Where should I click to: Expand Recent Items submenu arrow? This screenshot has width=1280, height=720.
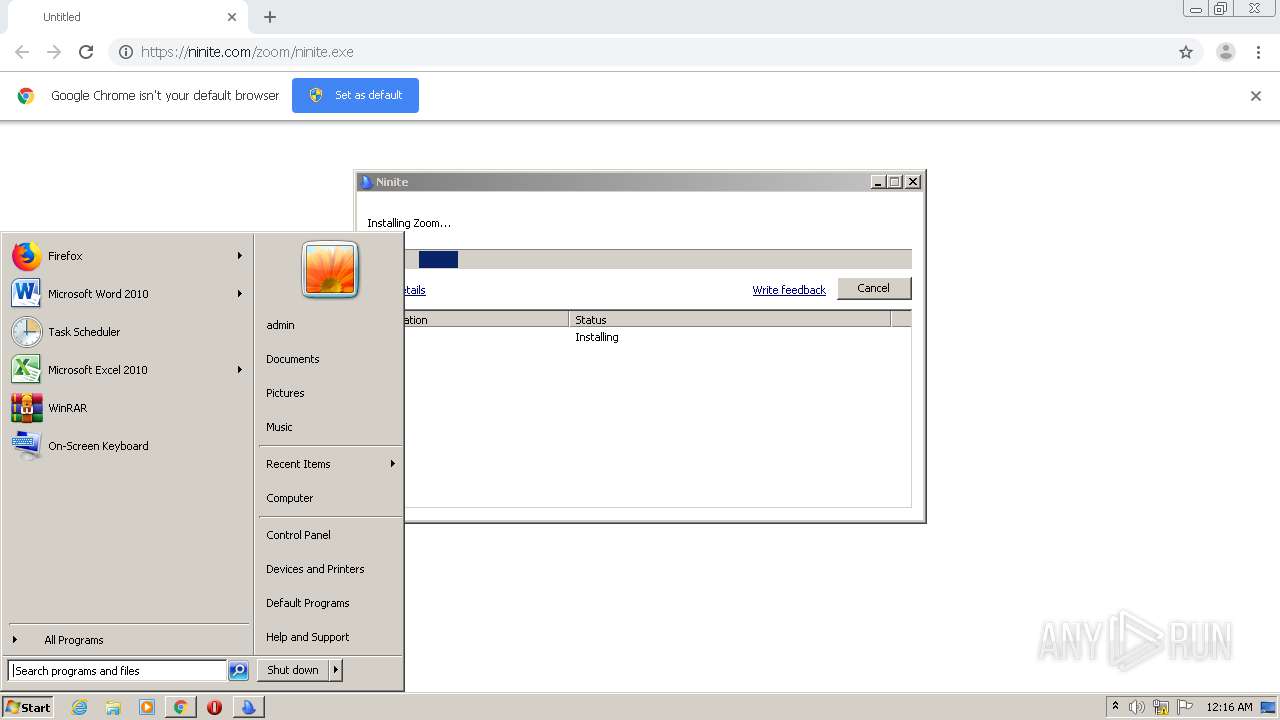tap(393, 464)
